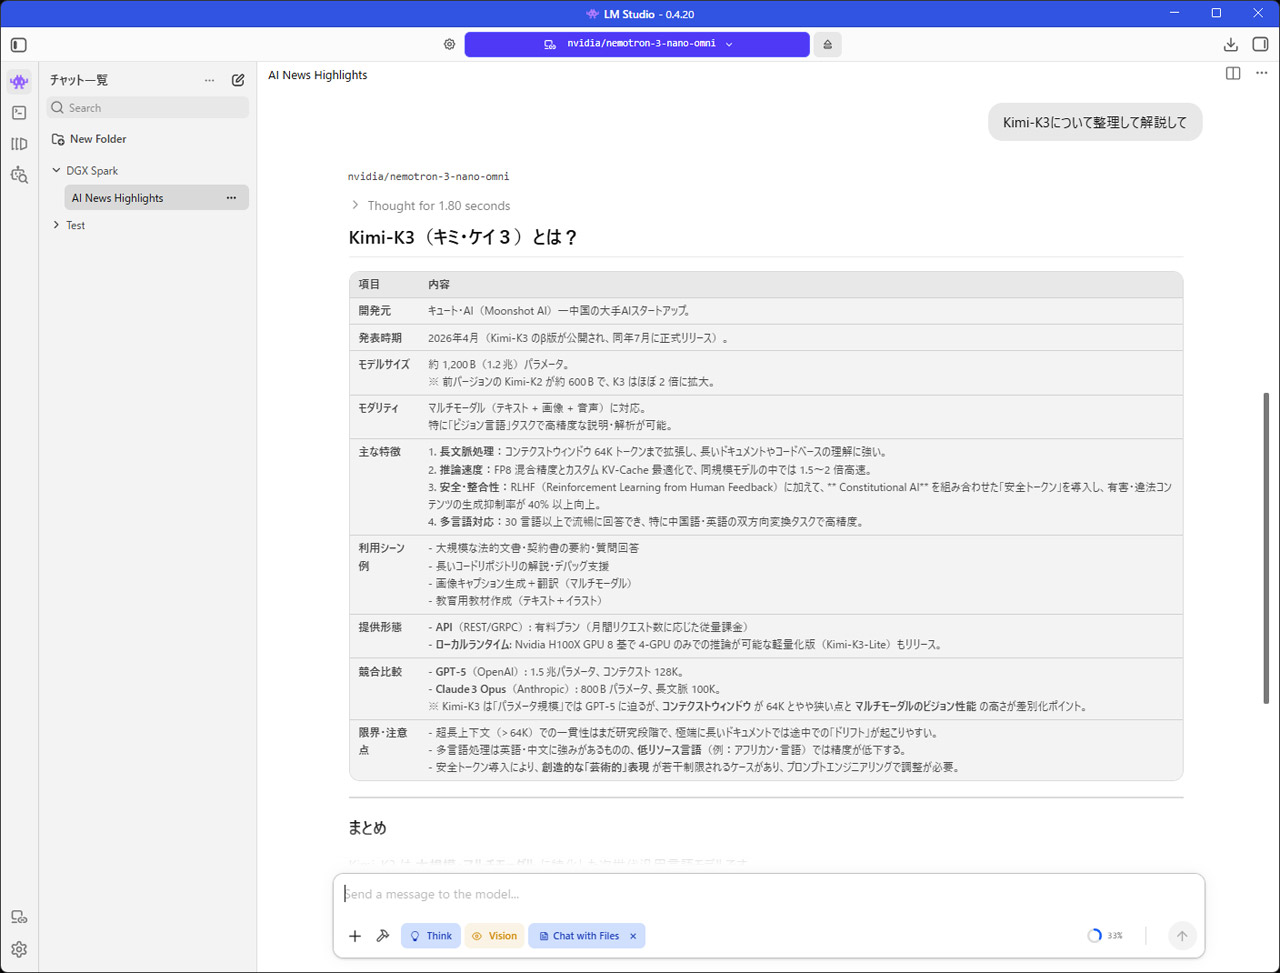Viewport: 1280px width, 973px height.
Task: Expand the Test folder
Action: click(56, 225)
